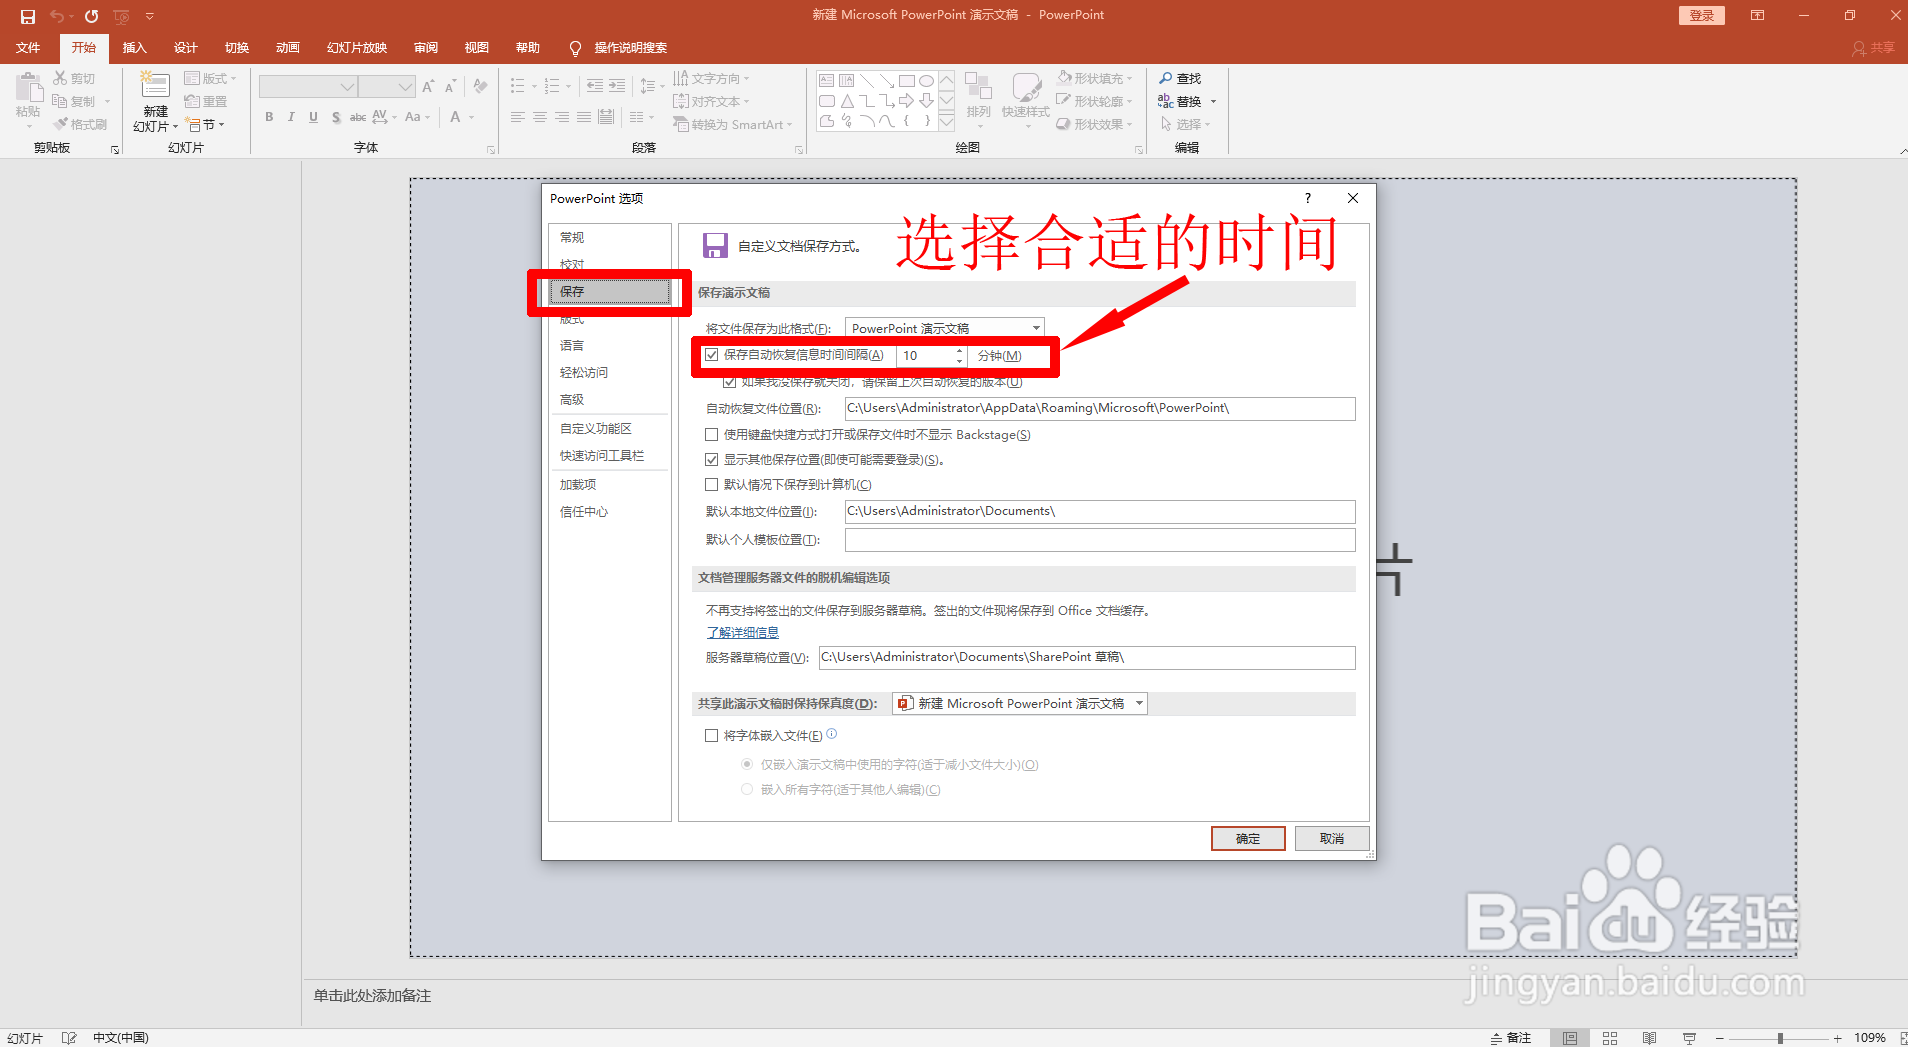The image size is (1908, 1047).
Task: Click the AutoRecover file location field
Action: tap(1100, 408)
